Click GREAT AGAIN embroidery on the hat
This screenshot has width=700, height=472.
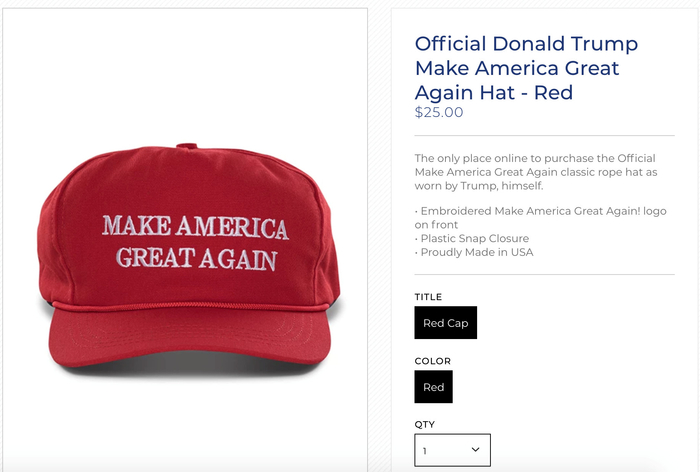tap(197, 258)
